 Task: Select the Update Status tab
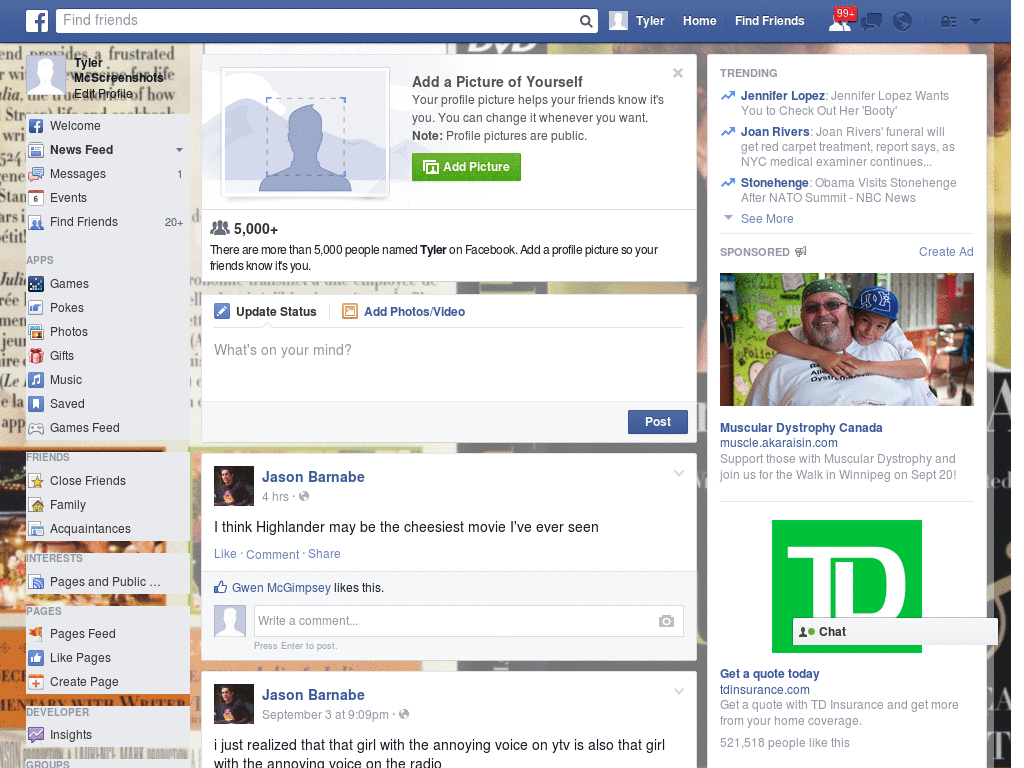266,312
